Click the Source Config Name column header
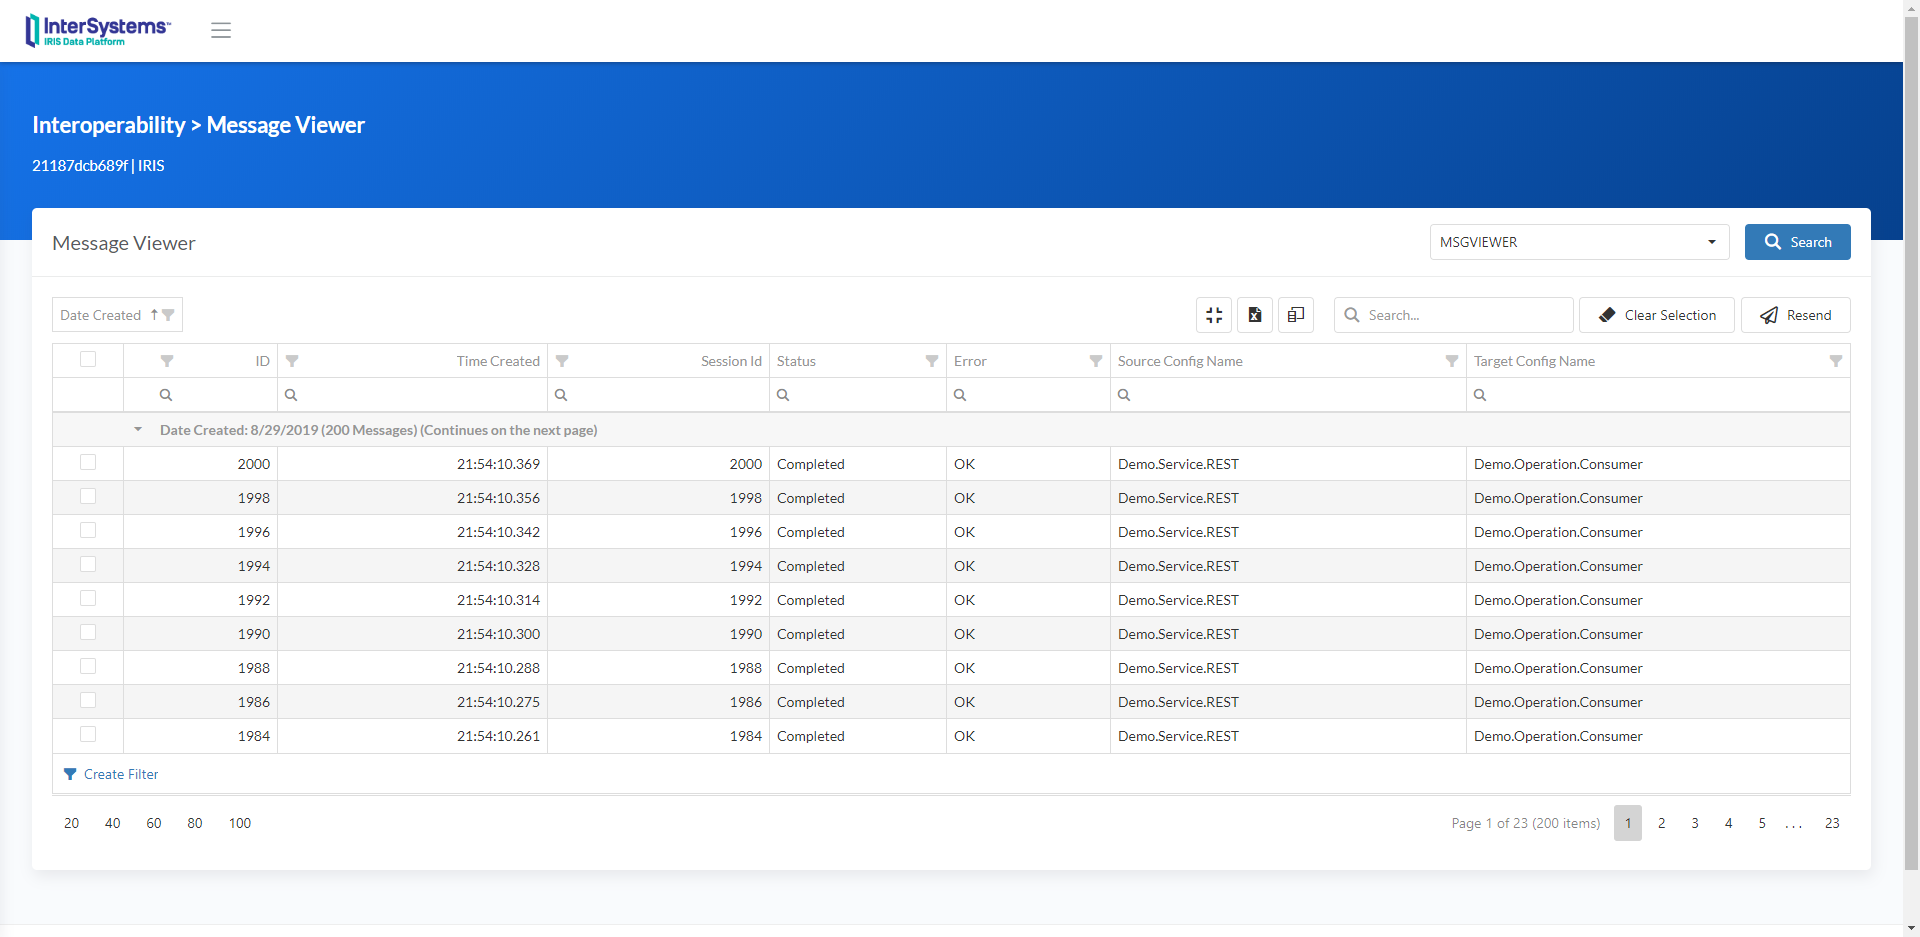This screenshot has width=1920, height=937. (1180, 361)
